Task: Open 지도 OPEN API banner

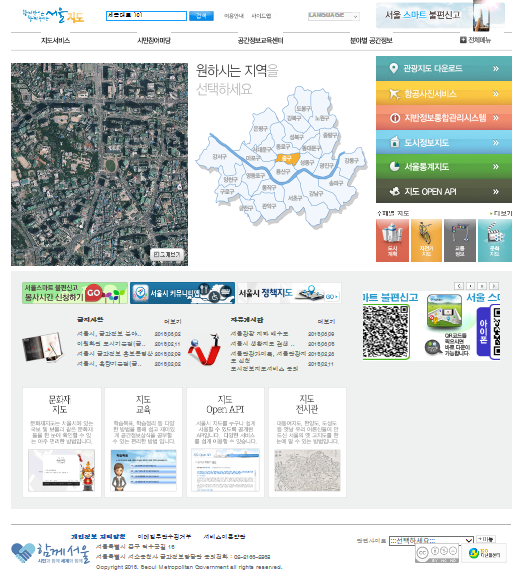Action: (444, 191)
